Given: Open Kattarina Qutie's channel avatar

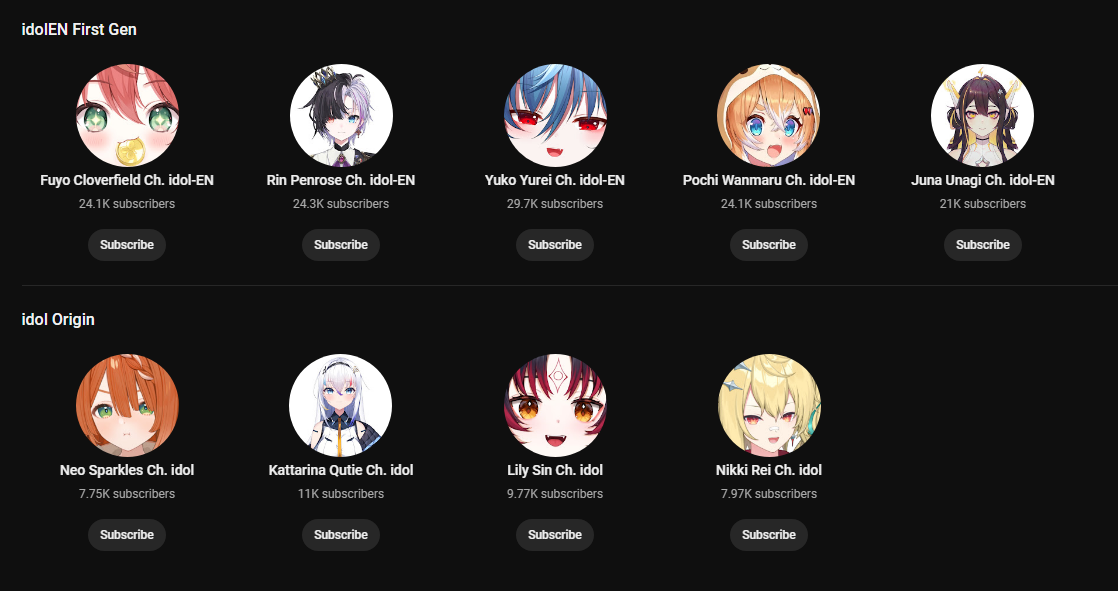Looking at the screenshot, I should point(341,406).
